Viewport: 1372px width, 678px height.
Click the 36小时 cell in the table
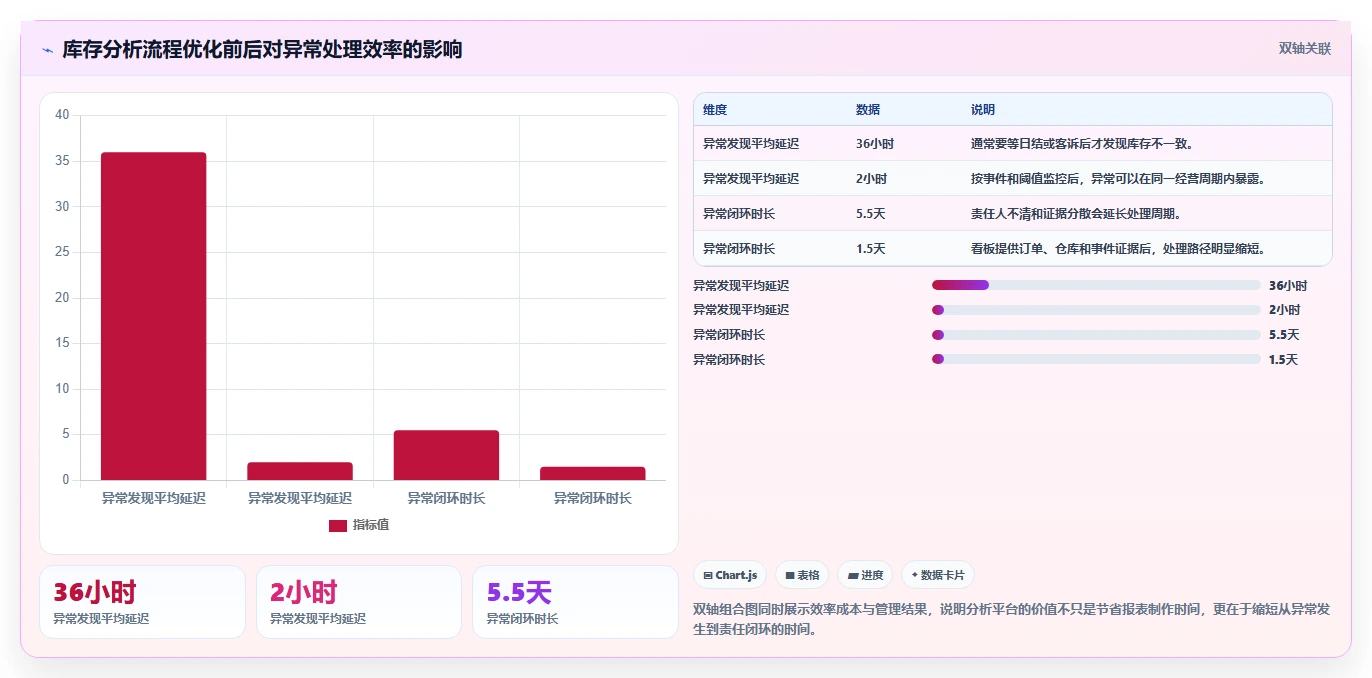[875, 144]
